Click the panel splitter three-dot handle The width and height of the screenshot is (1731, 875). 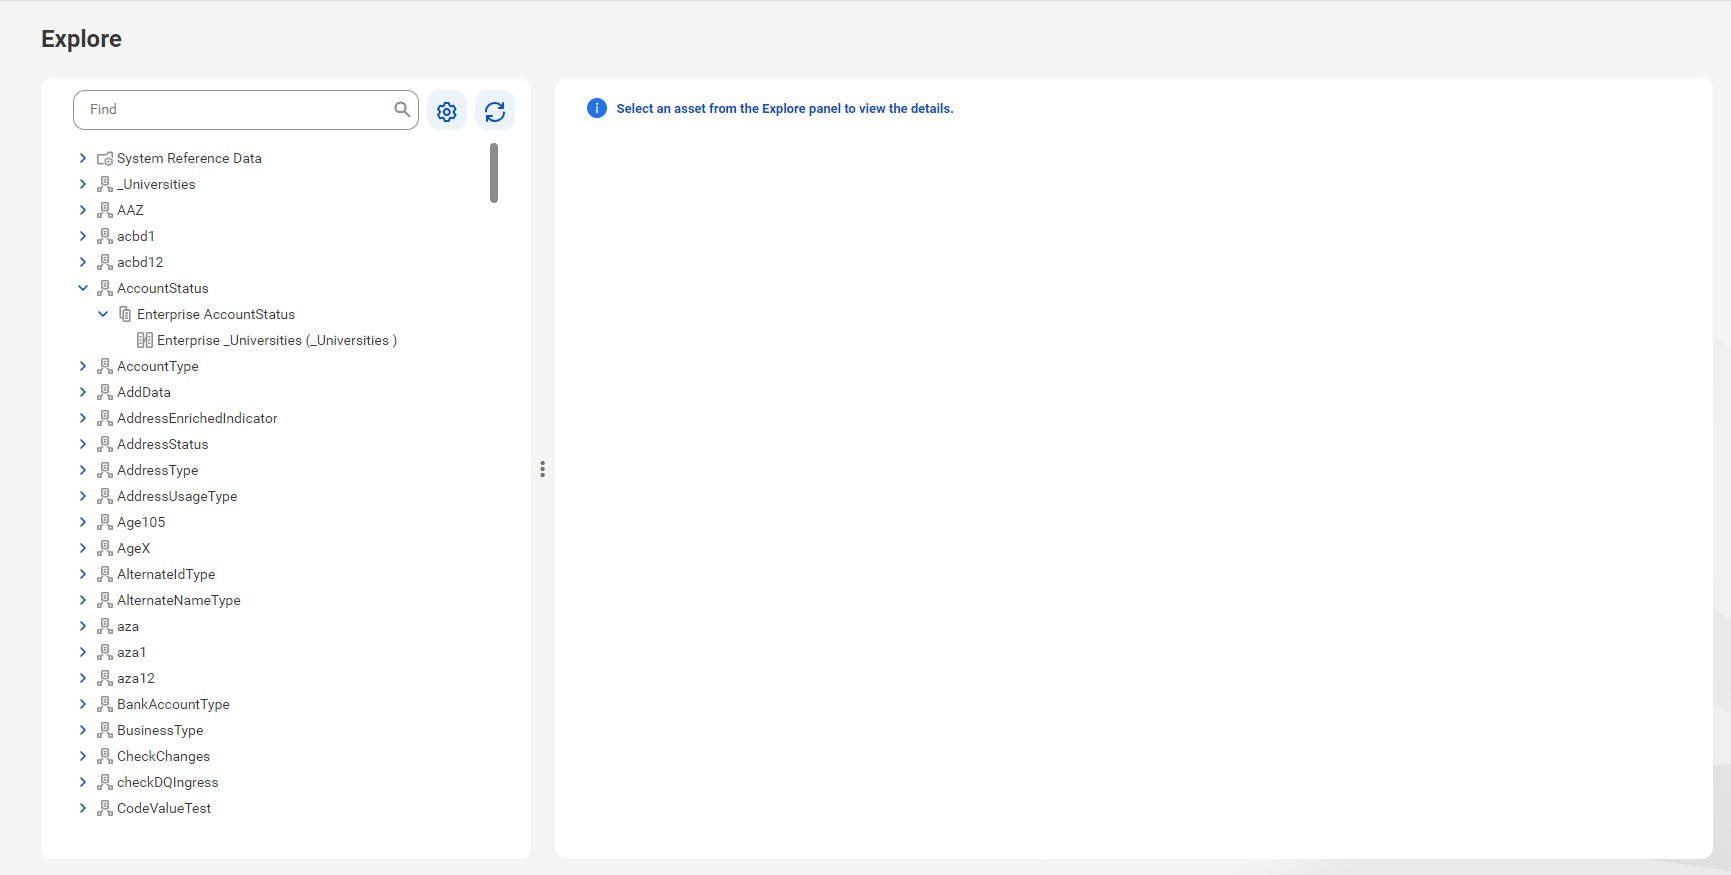pos(542,469)
